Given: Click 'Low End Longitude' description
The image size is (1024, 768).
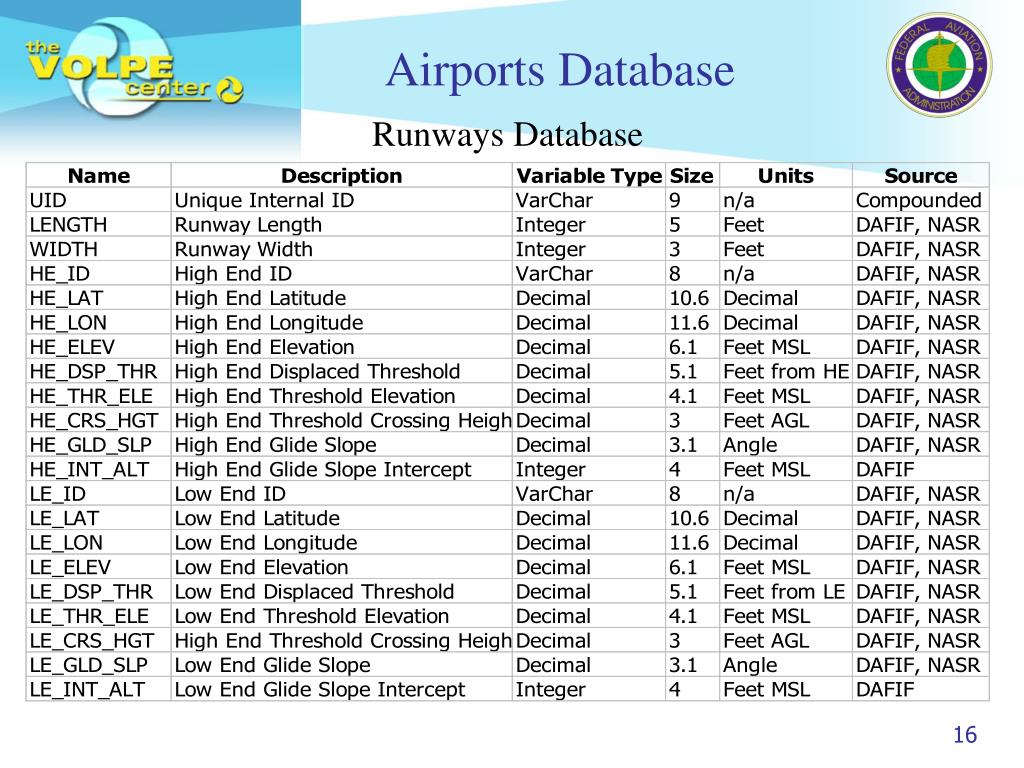Looking at the screenshot, I should 342,543.
